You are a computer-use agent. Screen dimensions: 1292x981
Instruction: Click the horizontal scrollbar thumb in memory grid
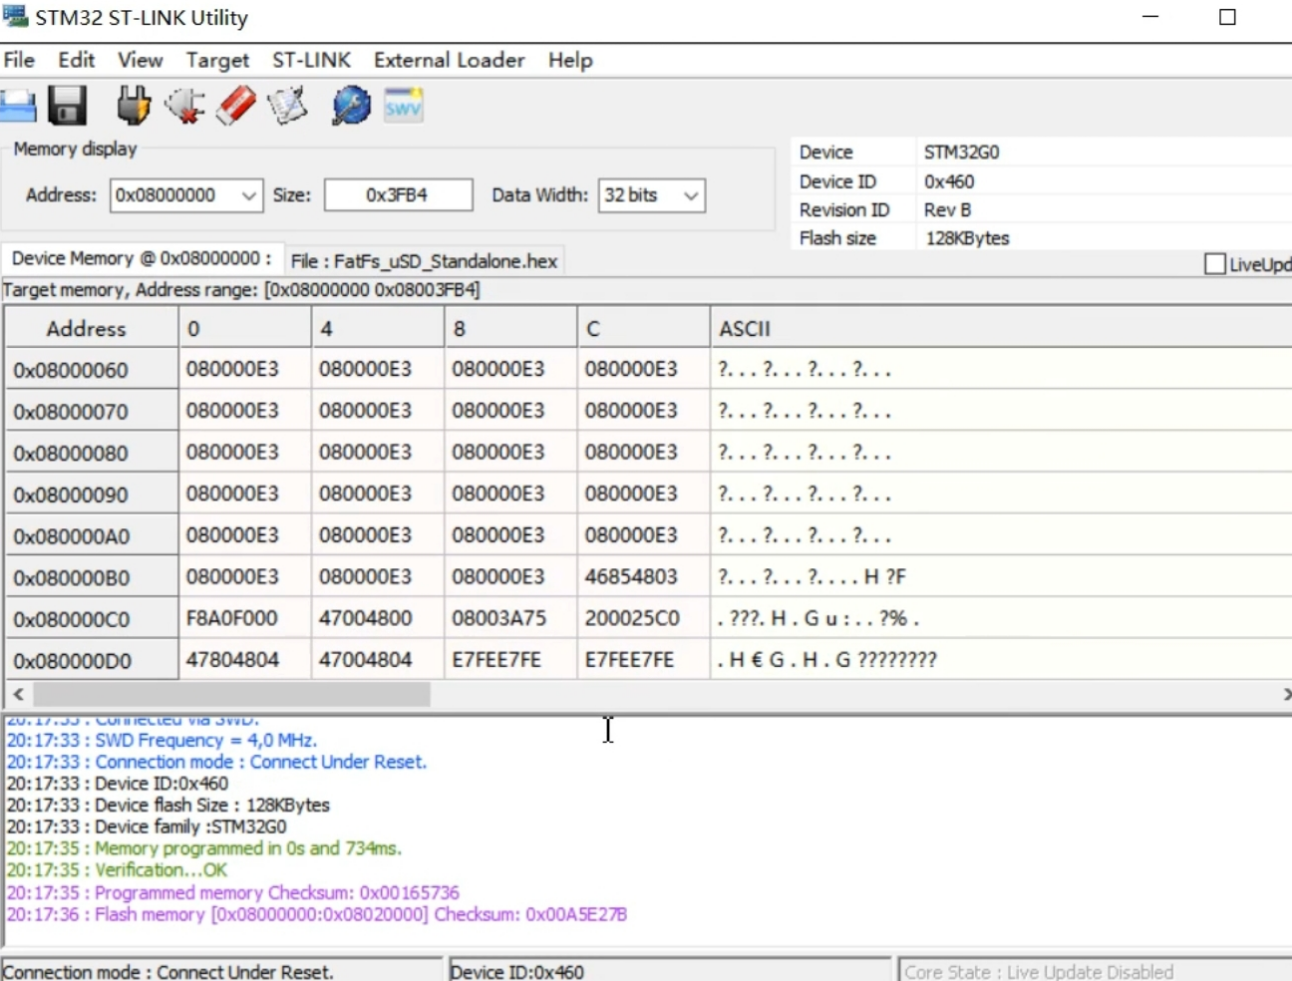[232, 694]
